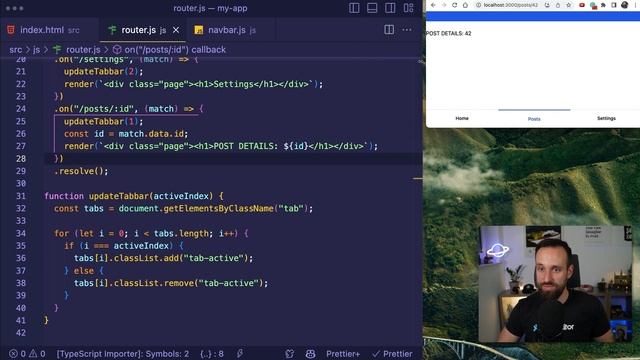Screen dimensions: 640x360
Task: Click share icon in address bar
Action: tap(558, 5)
